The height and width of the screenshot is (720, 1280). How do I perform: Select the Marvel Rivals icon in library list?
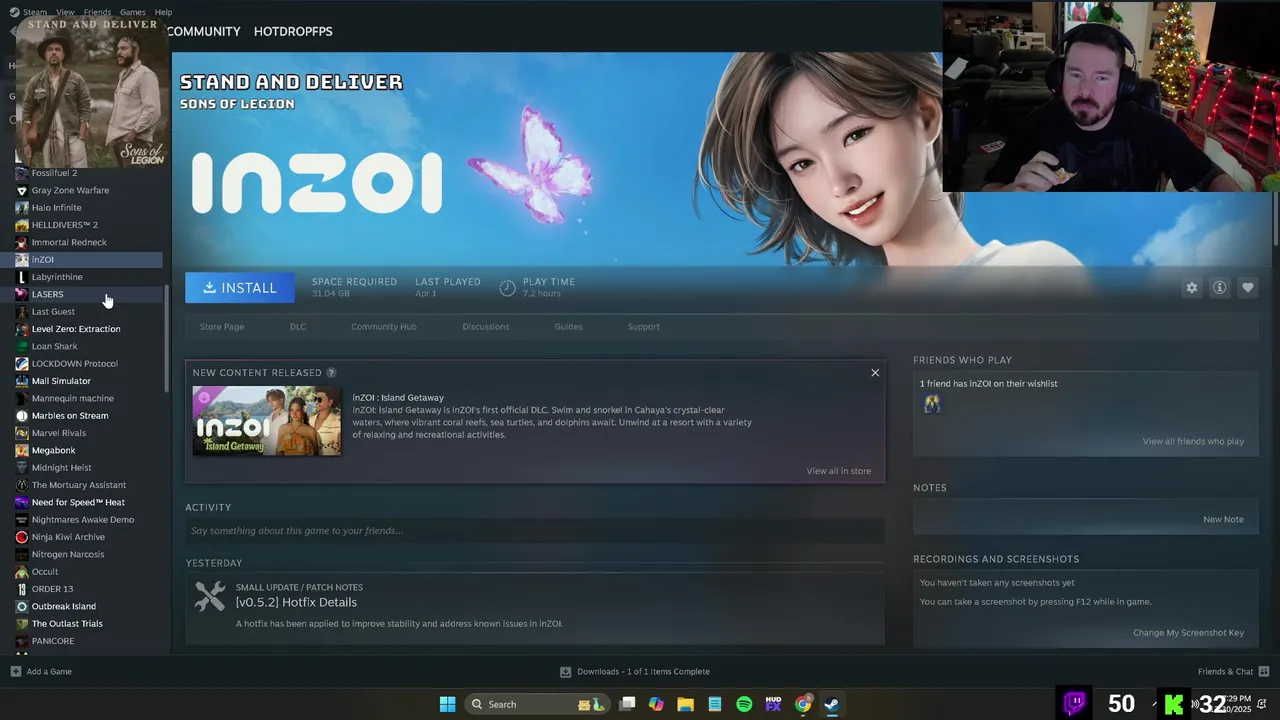(x=22, y=433)
